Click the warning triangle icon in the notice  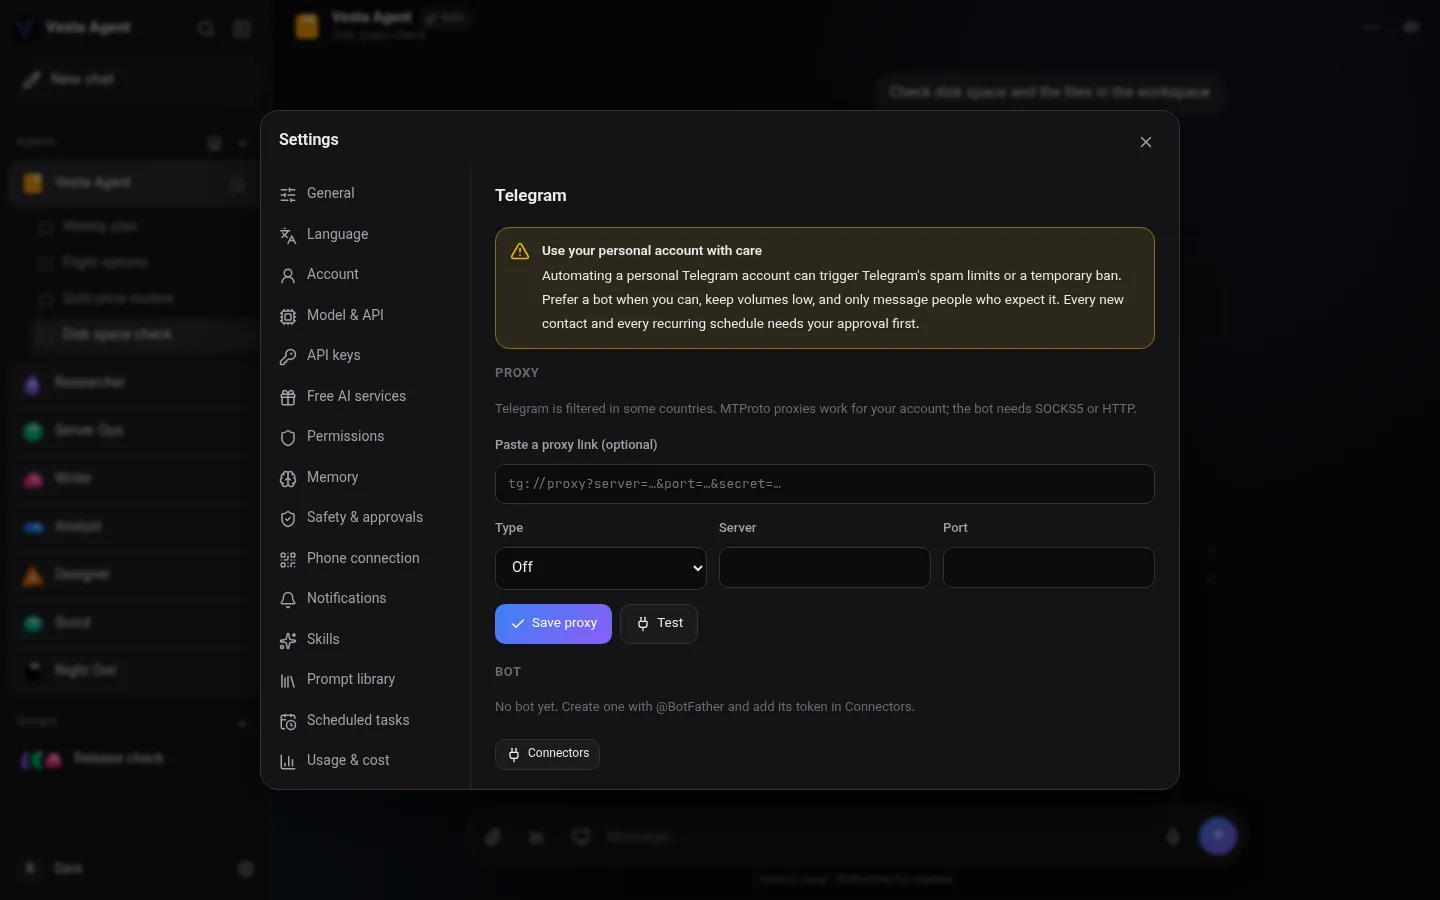coord(520,251)
